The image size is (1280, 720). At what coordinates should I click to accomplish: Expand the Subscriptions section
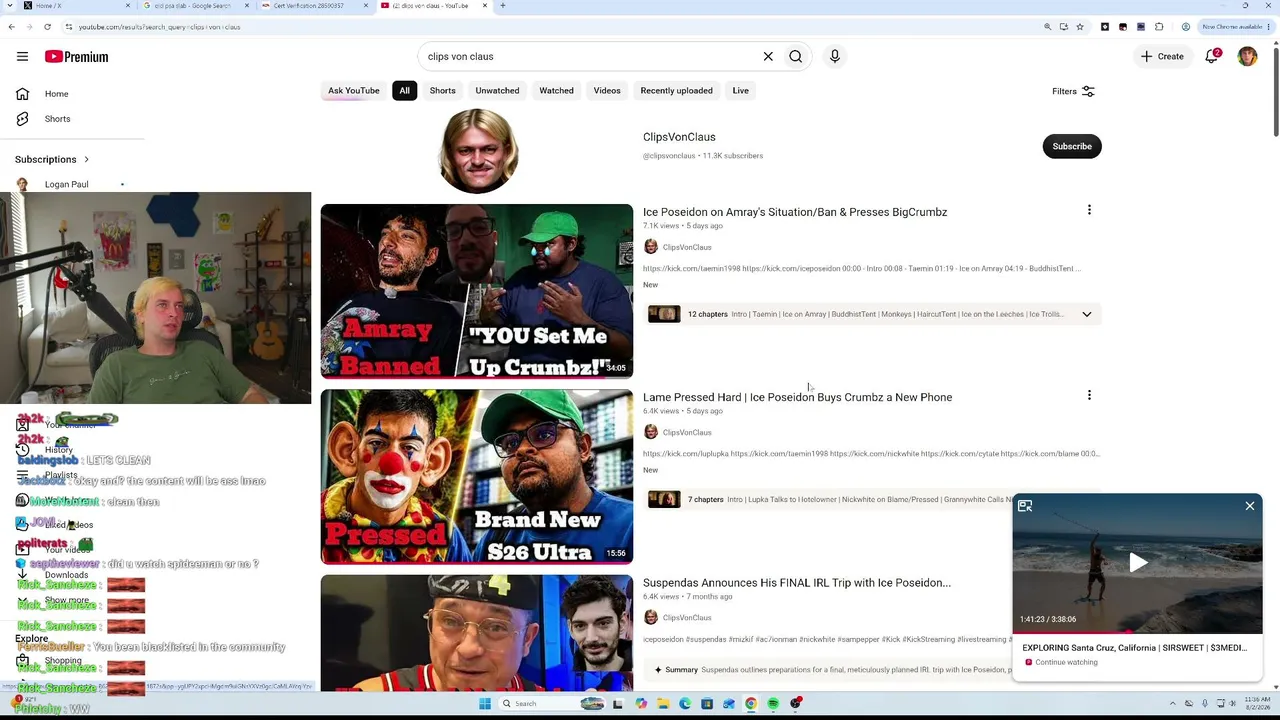pos(52,160)
